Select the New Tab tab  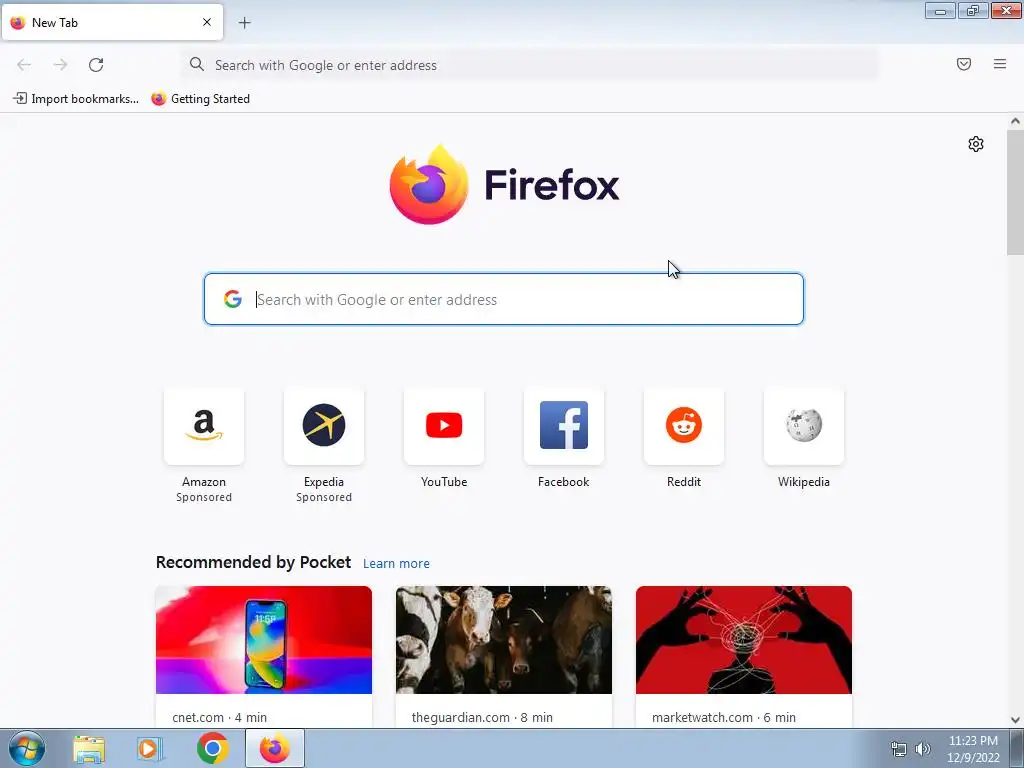click(x=112, y=22)
